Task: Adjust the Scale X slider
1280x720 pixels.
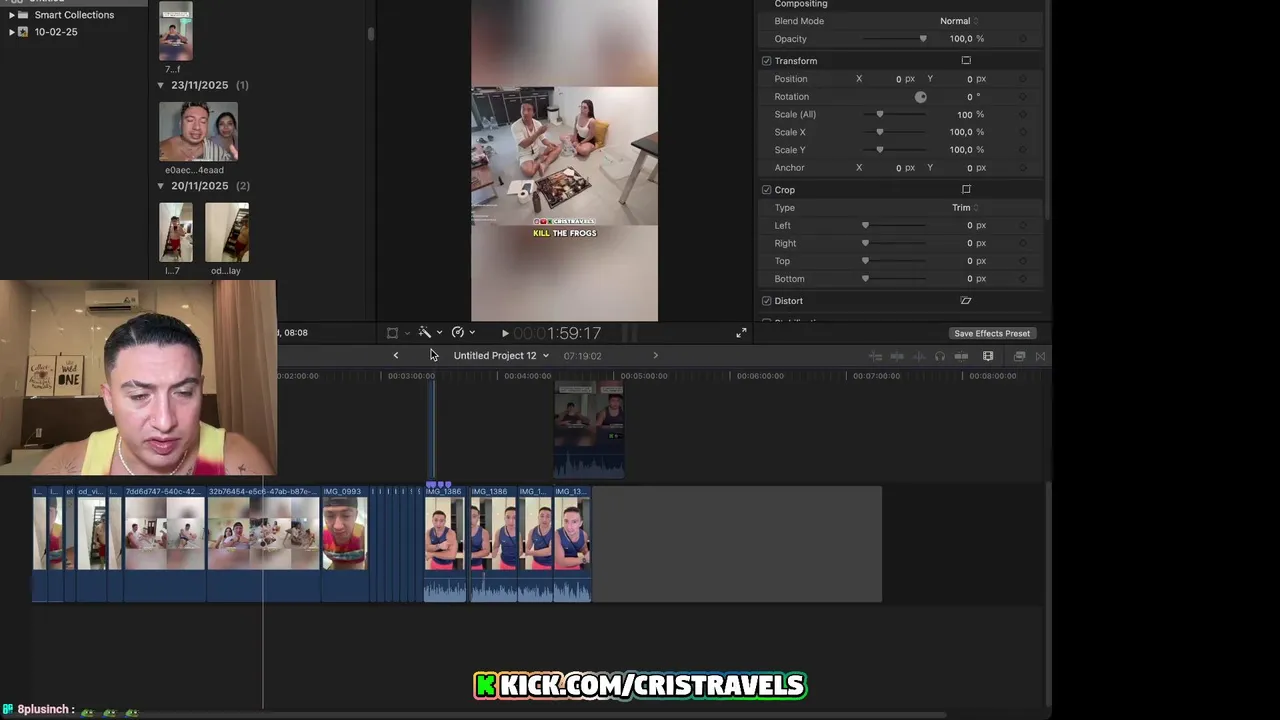Action: (894, 132)
